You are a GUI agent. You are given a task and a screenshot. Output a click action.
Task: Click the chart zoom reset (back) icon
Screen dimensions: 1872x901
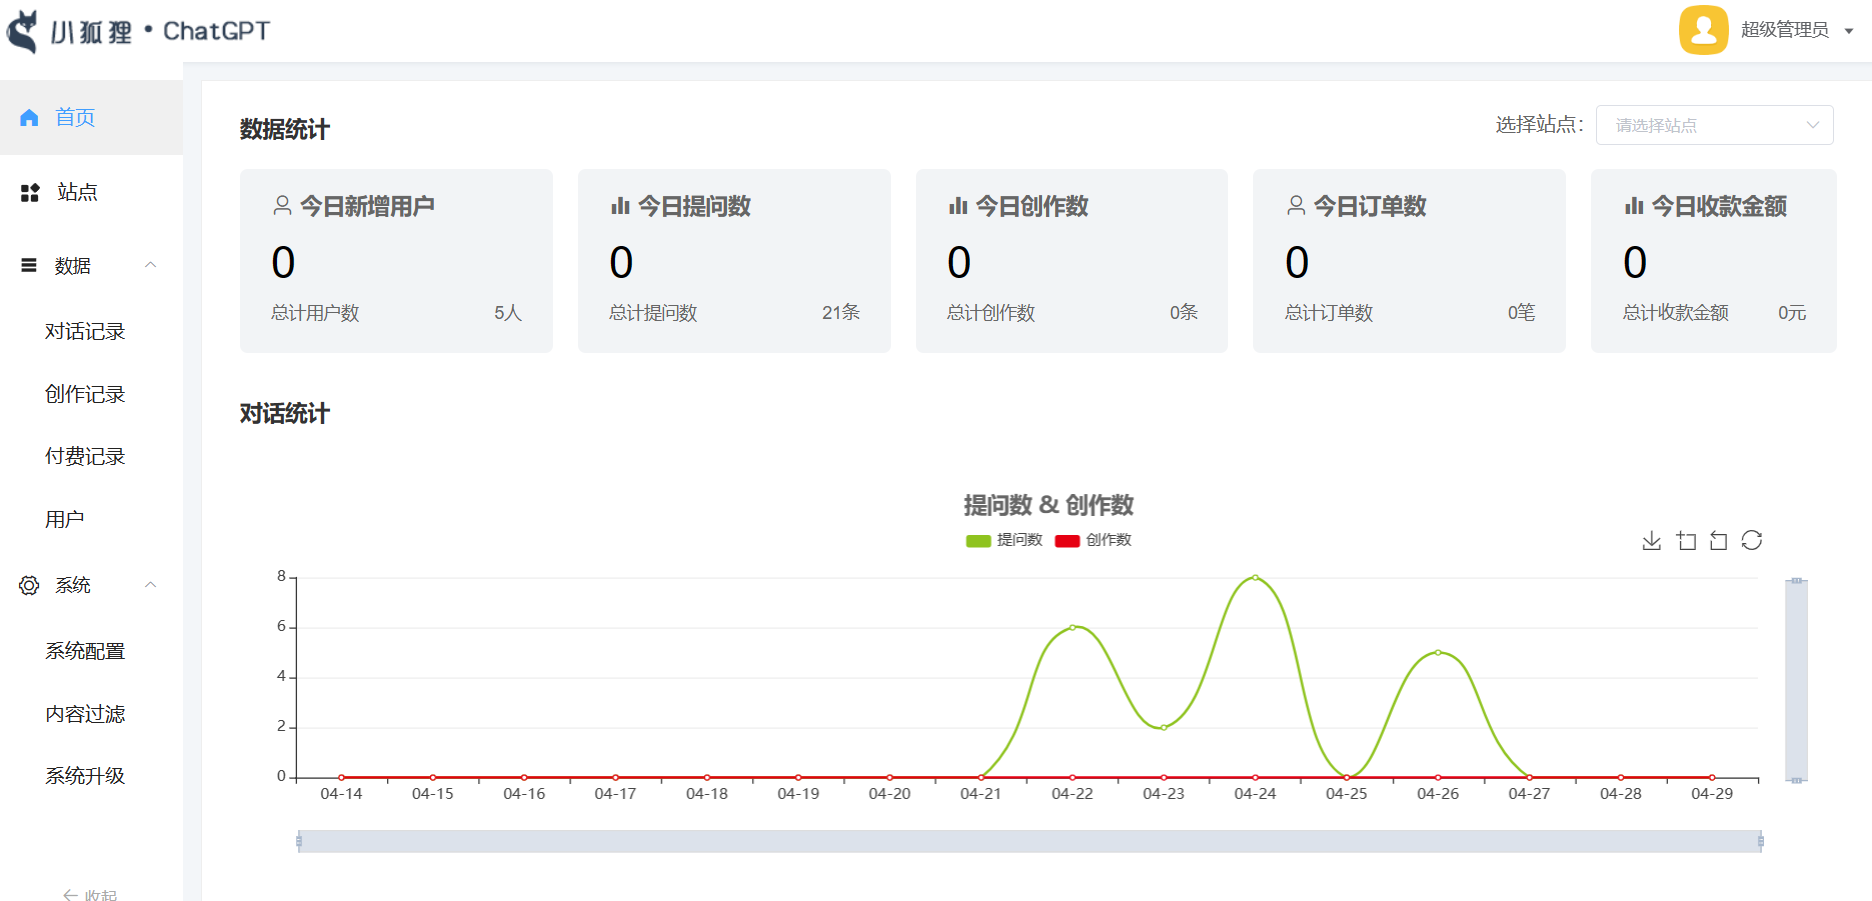tap(1718, 541)
